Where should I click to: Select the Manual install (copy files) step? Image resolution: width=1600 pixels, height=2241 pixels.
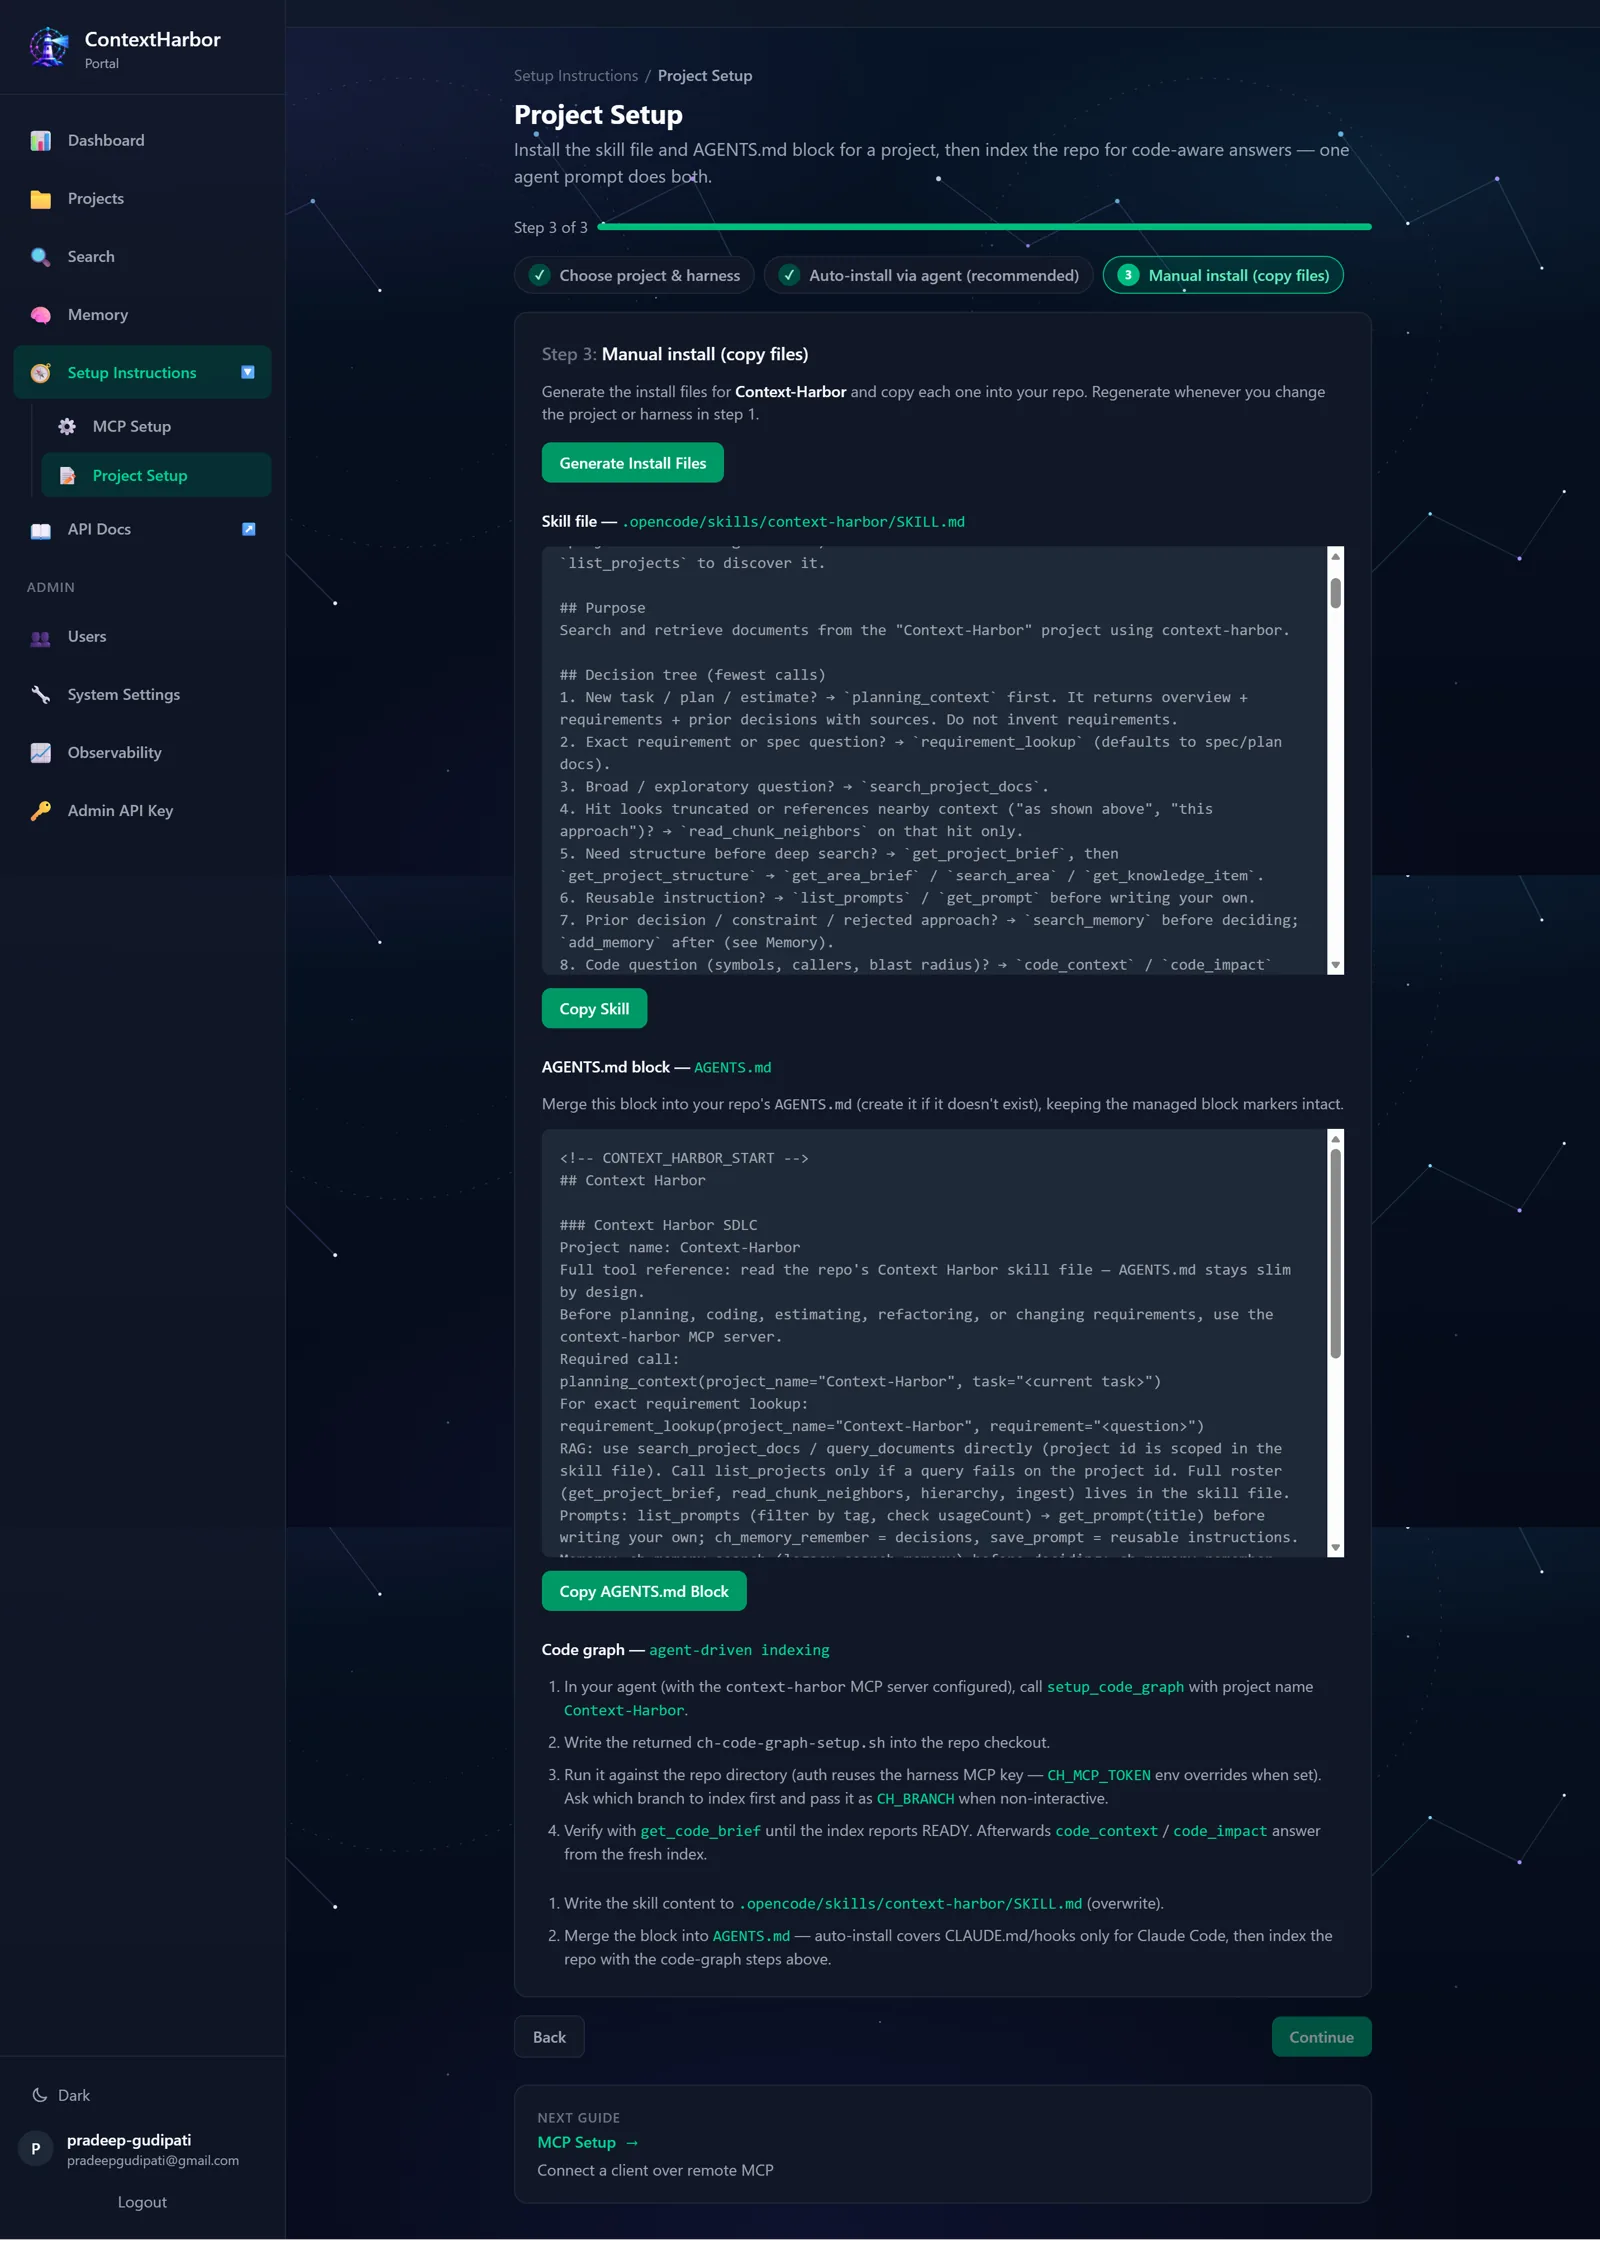(1223, 275)
